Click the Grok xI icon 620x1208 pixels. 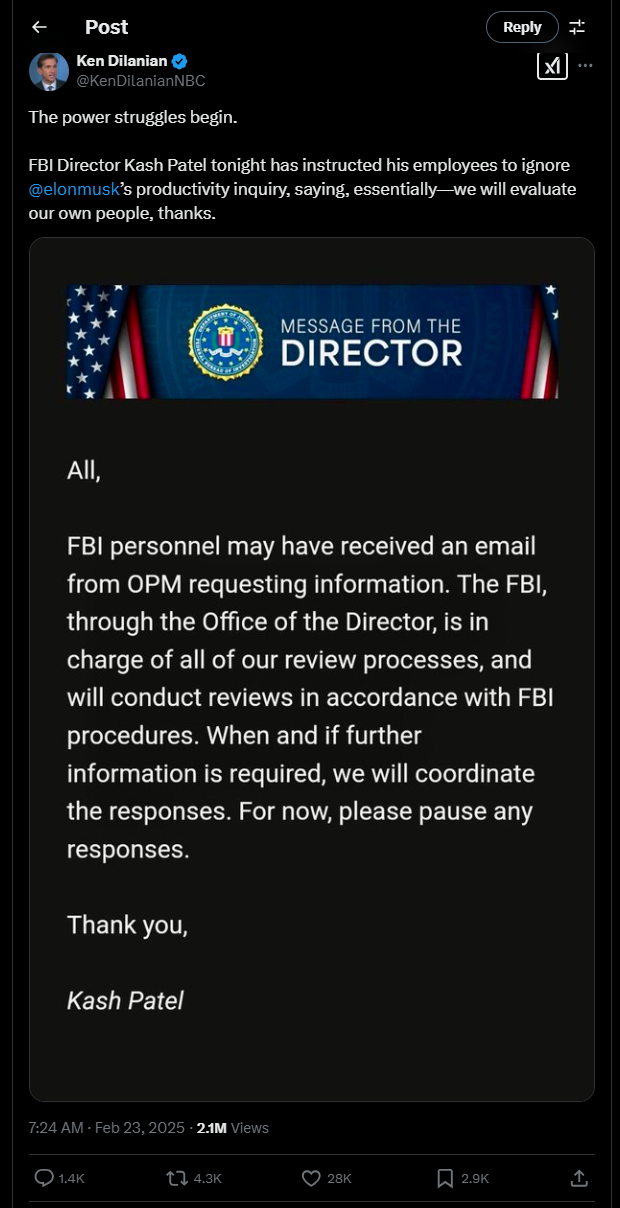pyautogui.click(x=552, y=65)
